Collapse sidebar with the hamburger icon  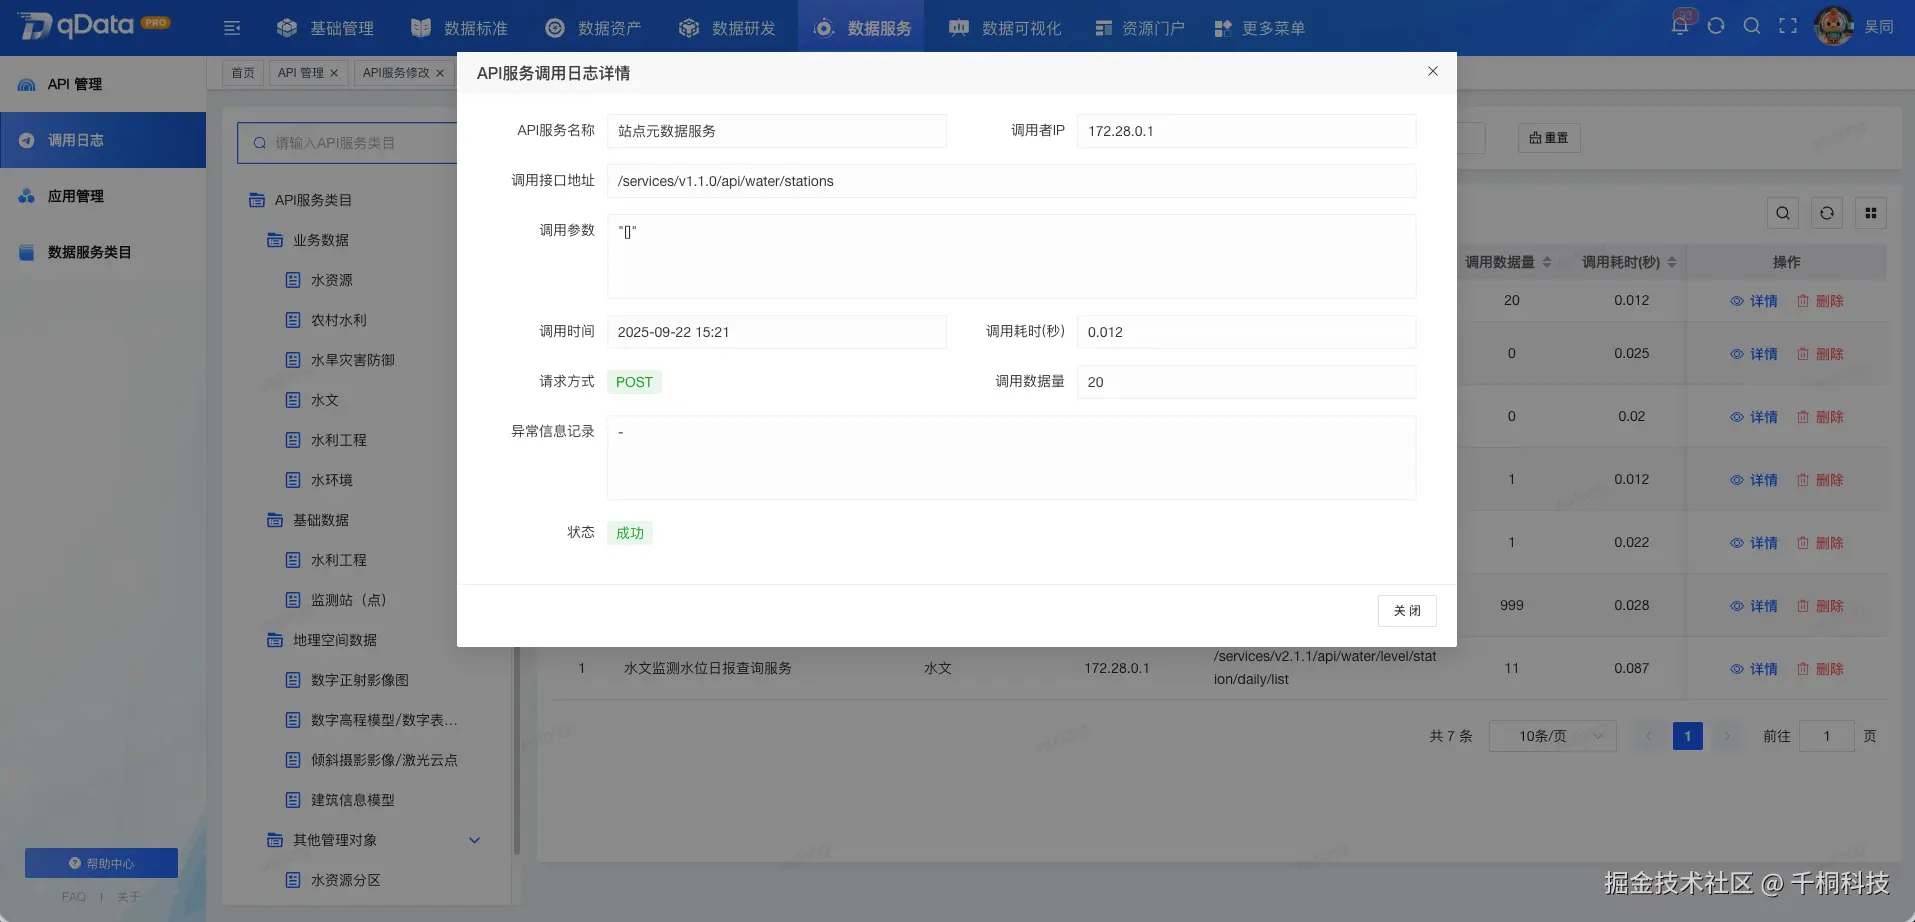click(x=231, y=28)
